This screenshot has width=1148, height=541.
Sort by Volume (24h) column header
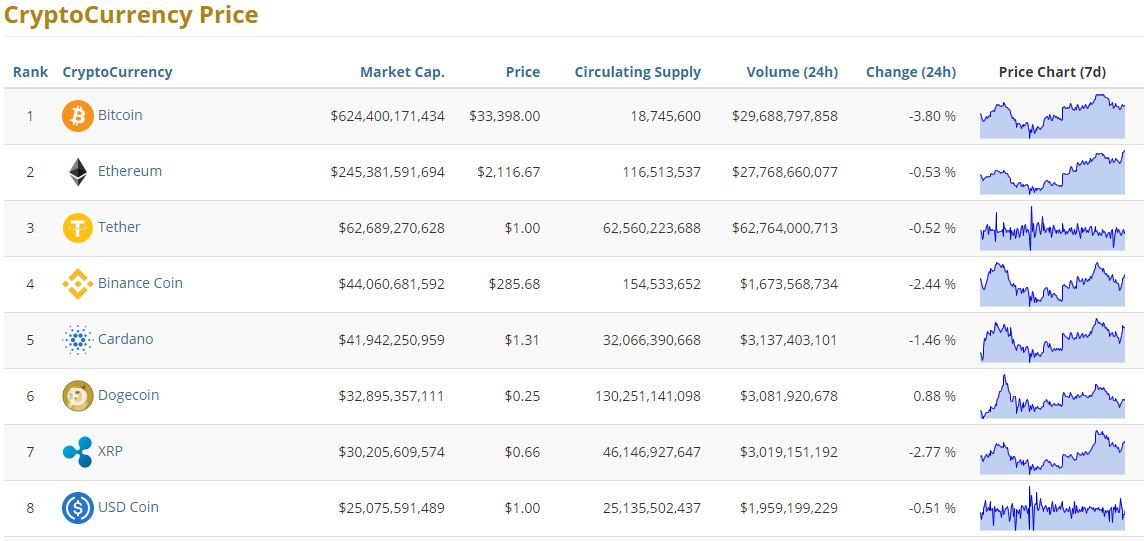tap(792, 72)
